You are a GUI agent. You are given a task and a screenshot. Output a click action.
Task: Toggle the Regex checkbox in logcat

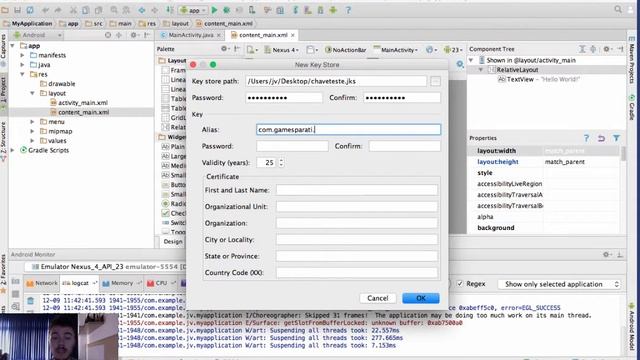[x=460, y=284]
